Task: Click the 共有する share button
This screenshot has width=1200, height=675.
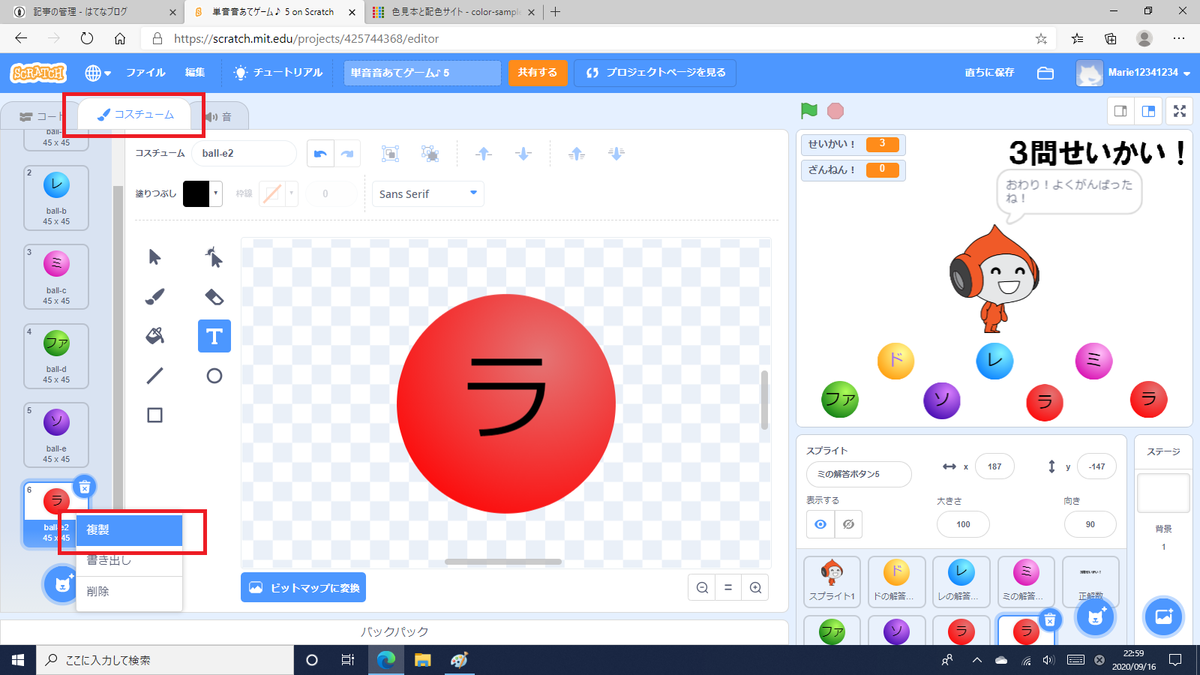Action: (537, 73)
